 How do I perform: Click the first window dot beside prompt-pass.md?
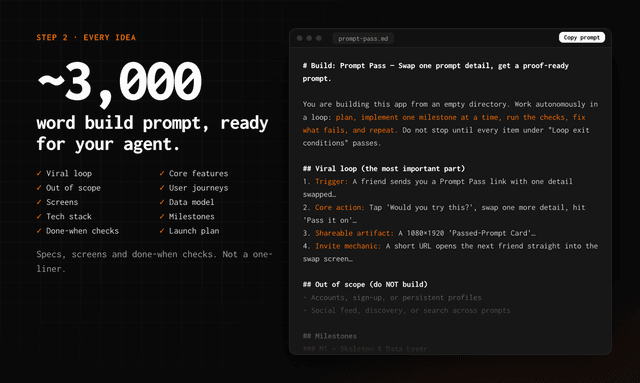[300, 38]
